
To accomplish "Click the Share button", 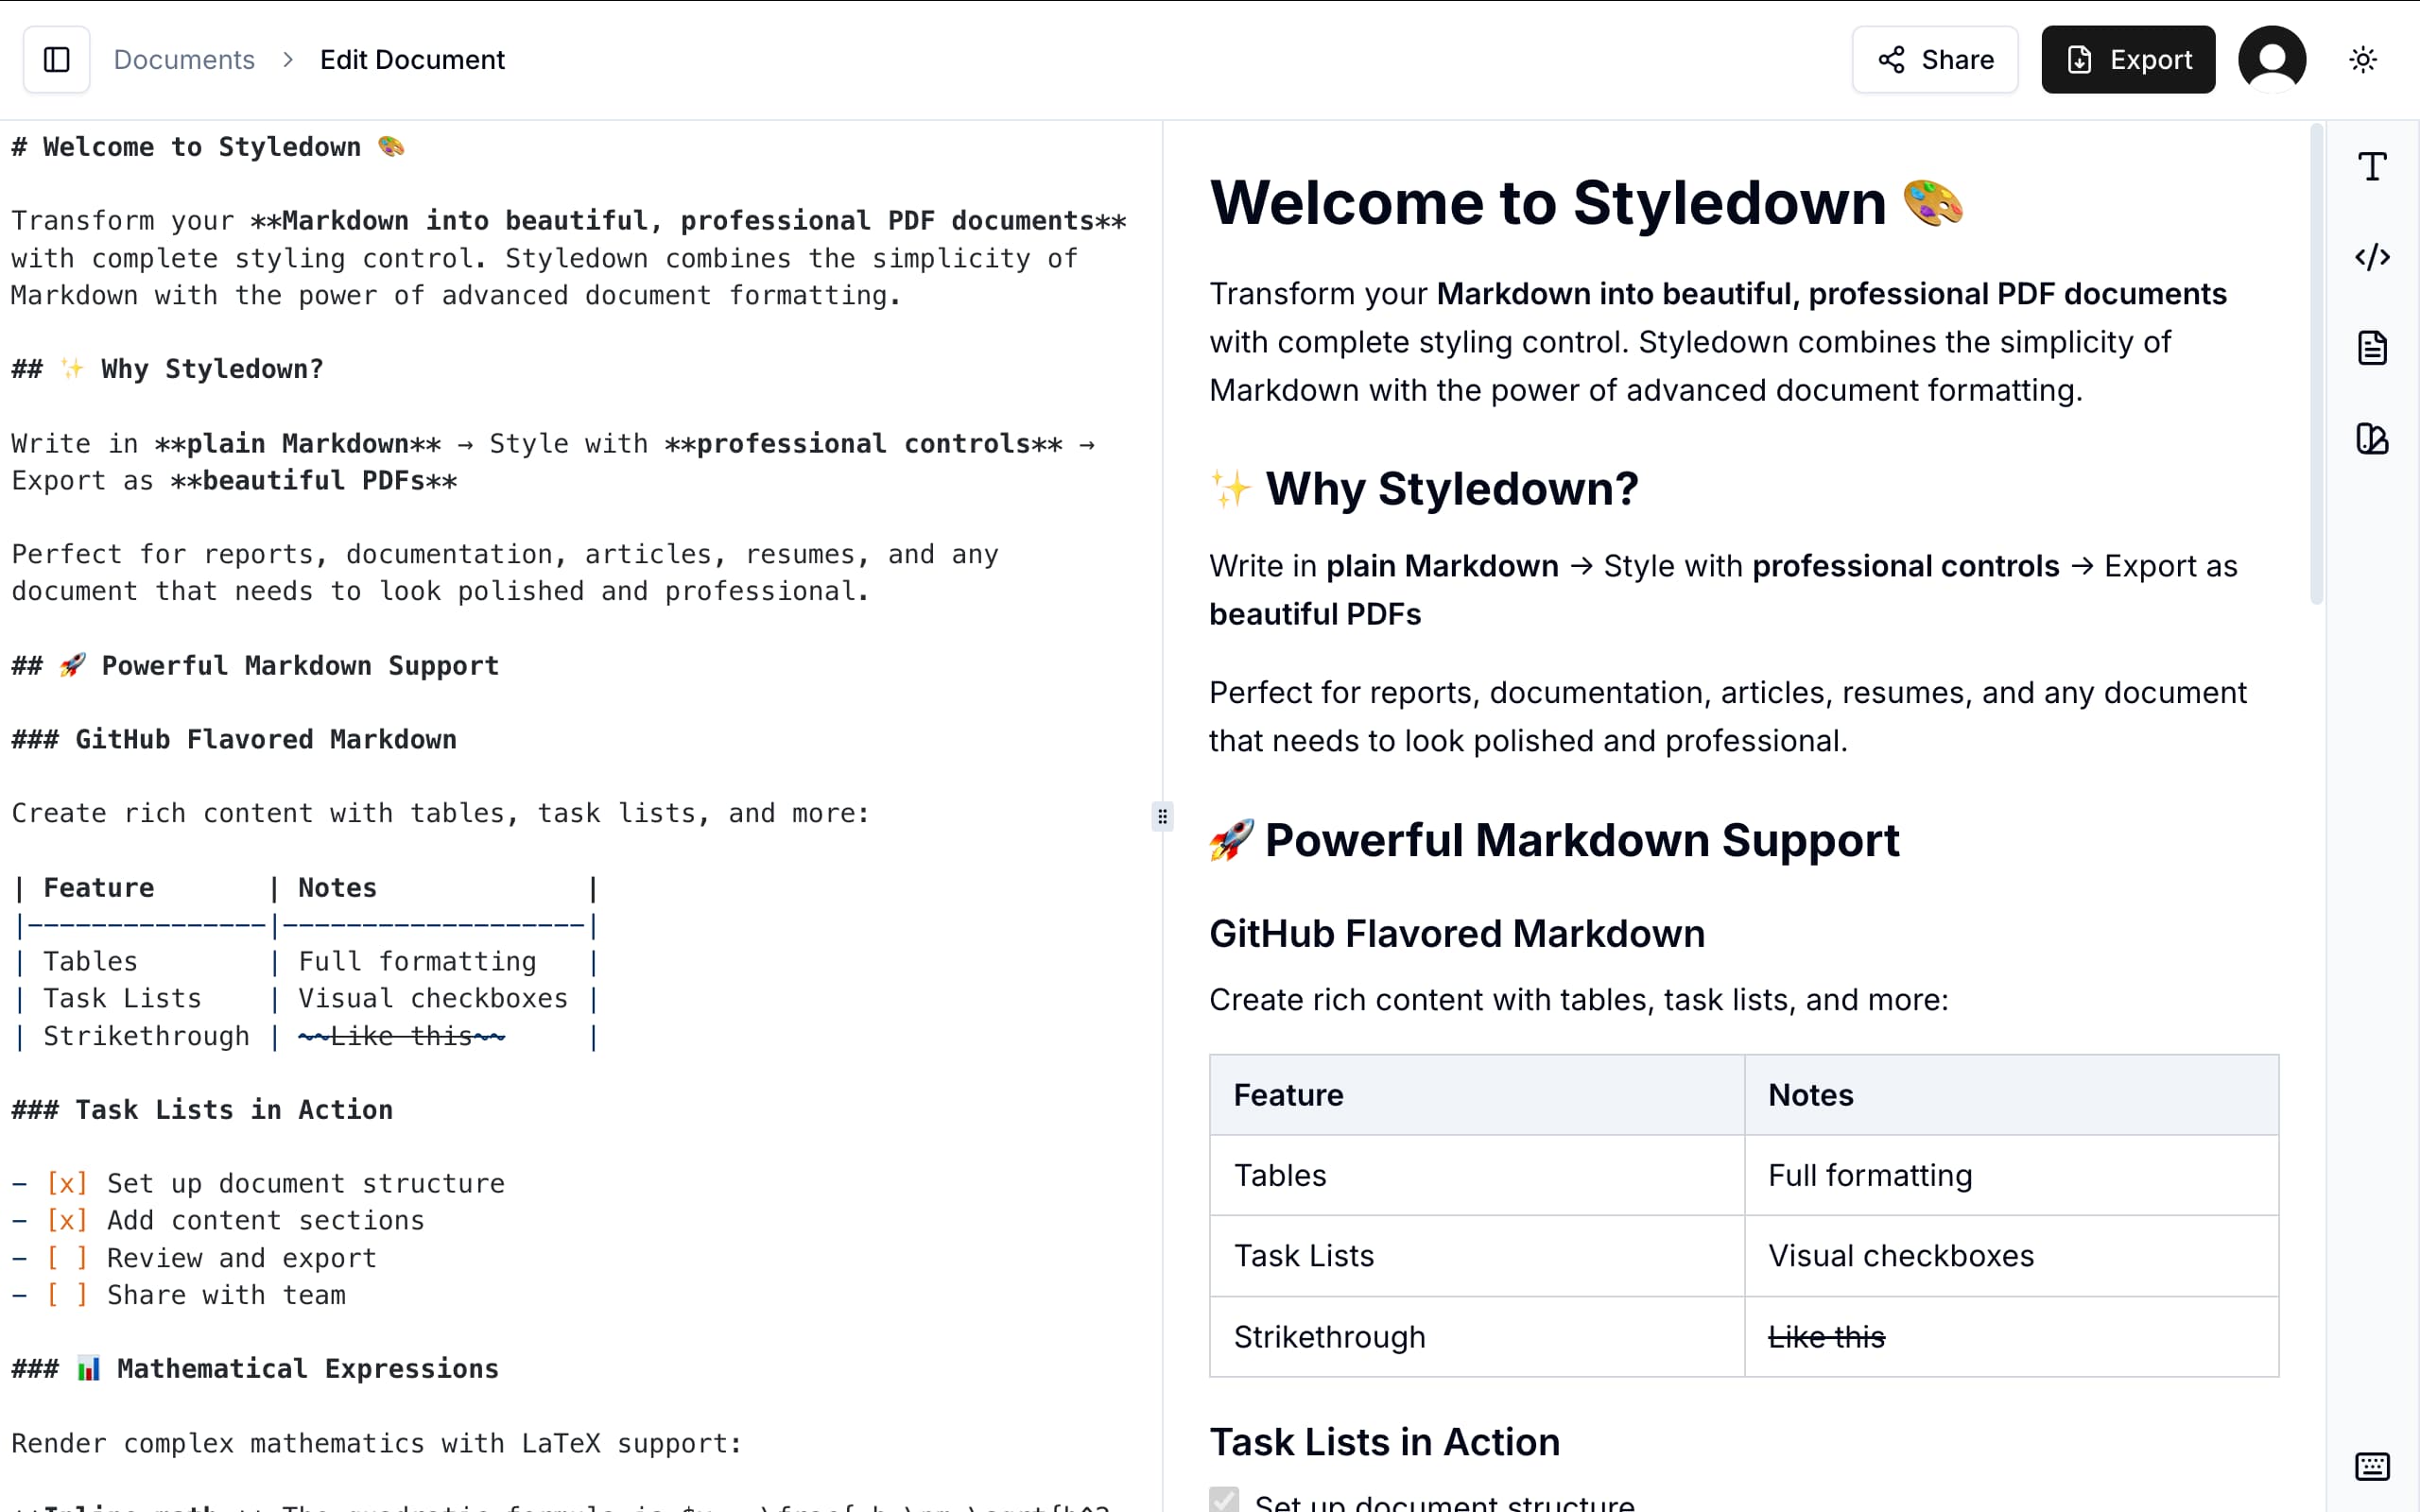I will 1934,60.
